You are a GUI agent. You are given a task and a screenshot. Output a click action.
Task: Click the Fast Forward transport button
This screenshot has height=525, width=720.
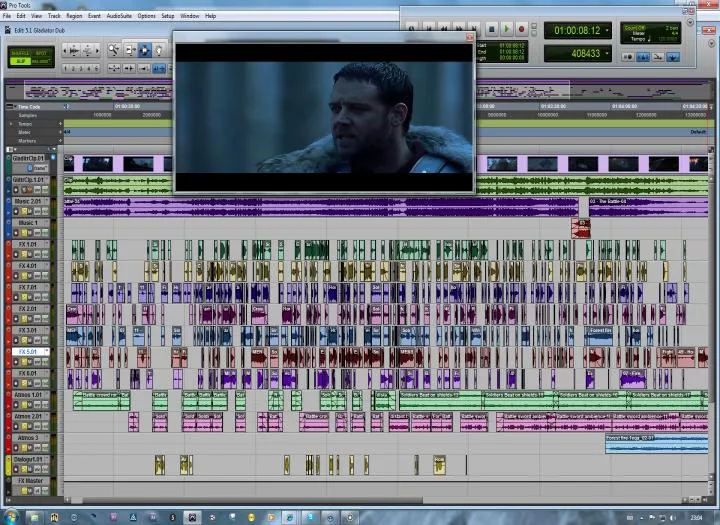(x=459, y=29)
